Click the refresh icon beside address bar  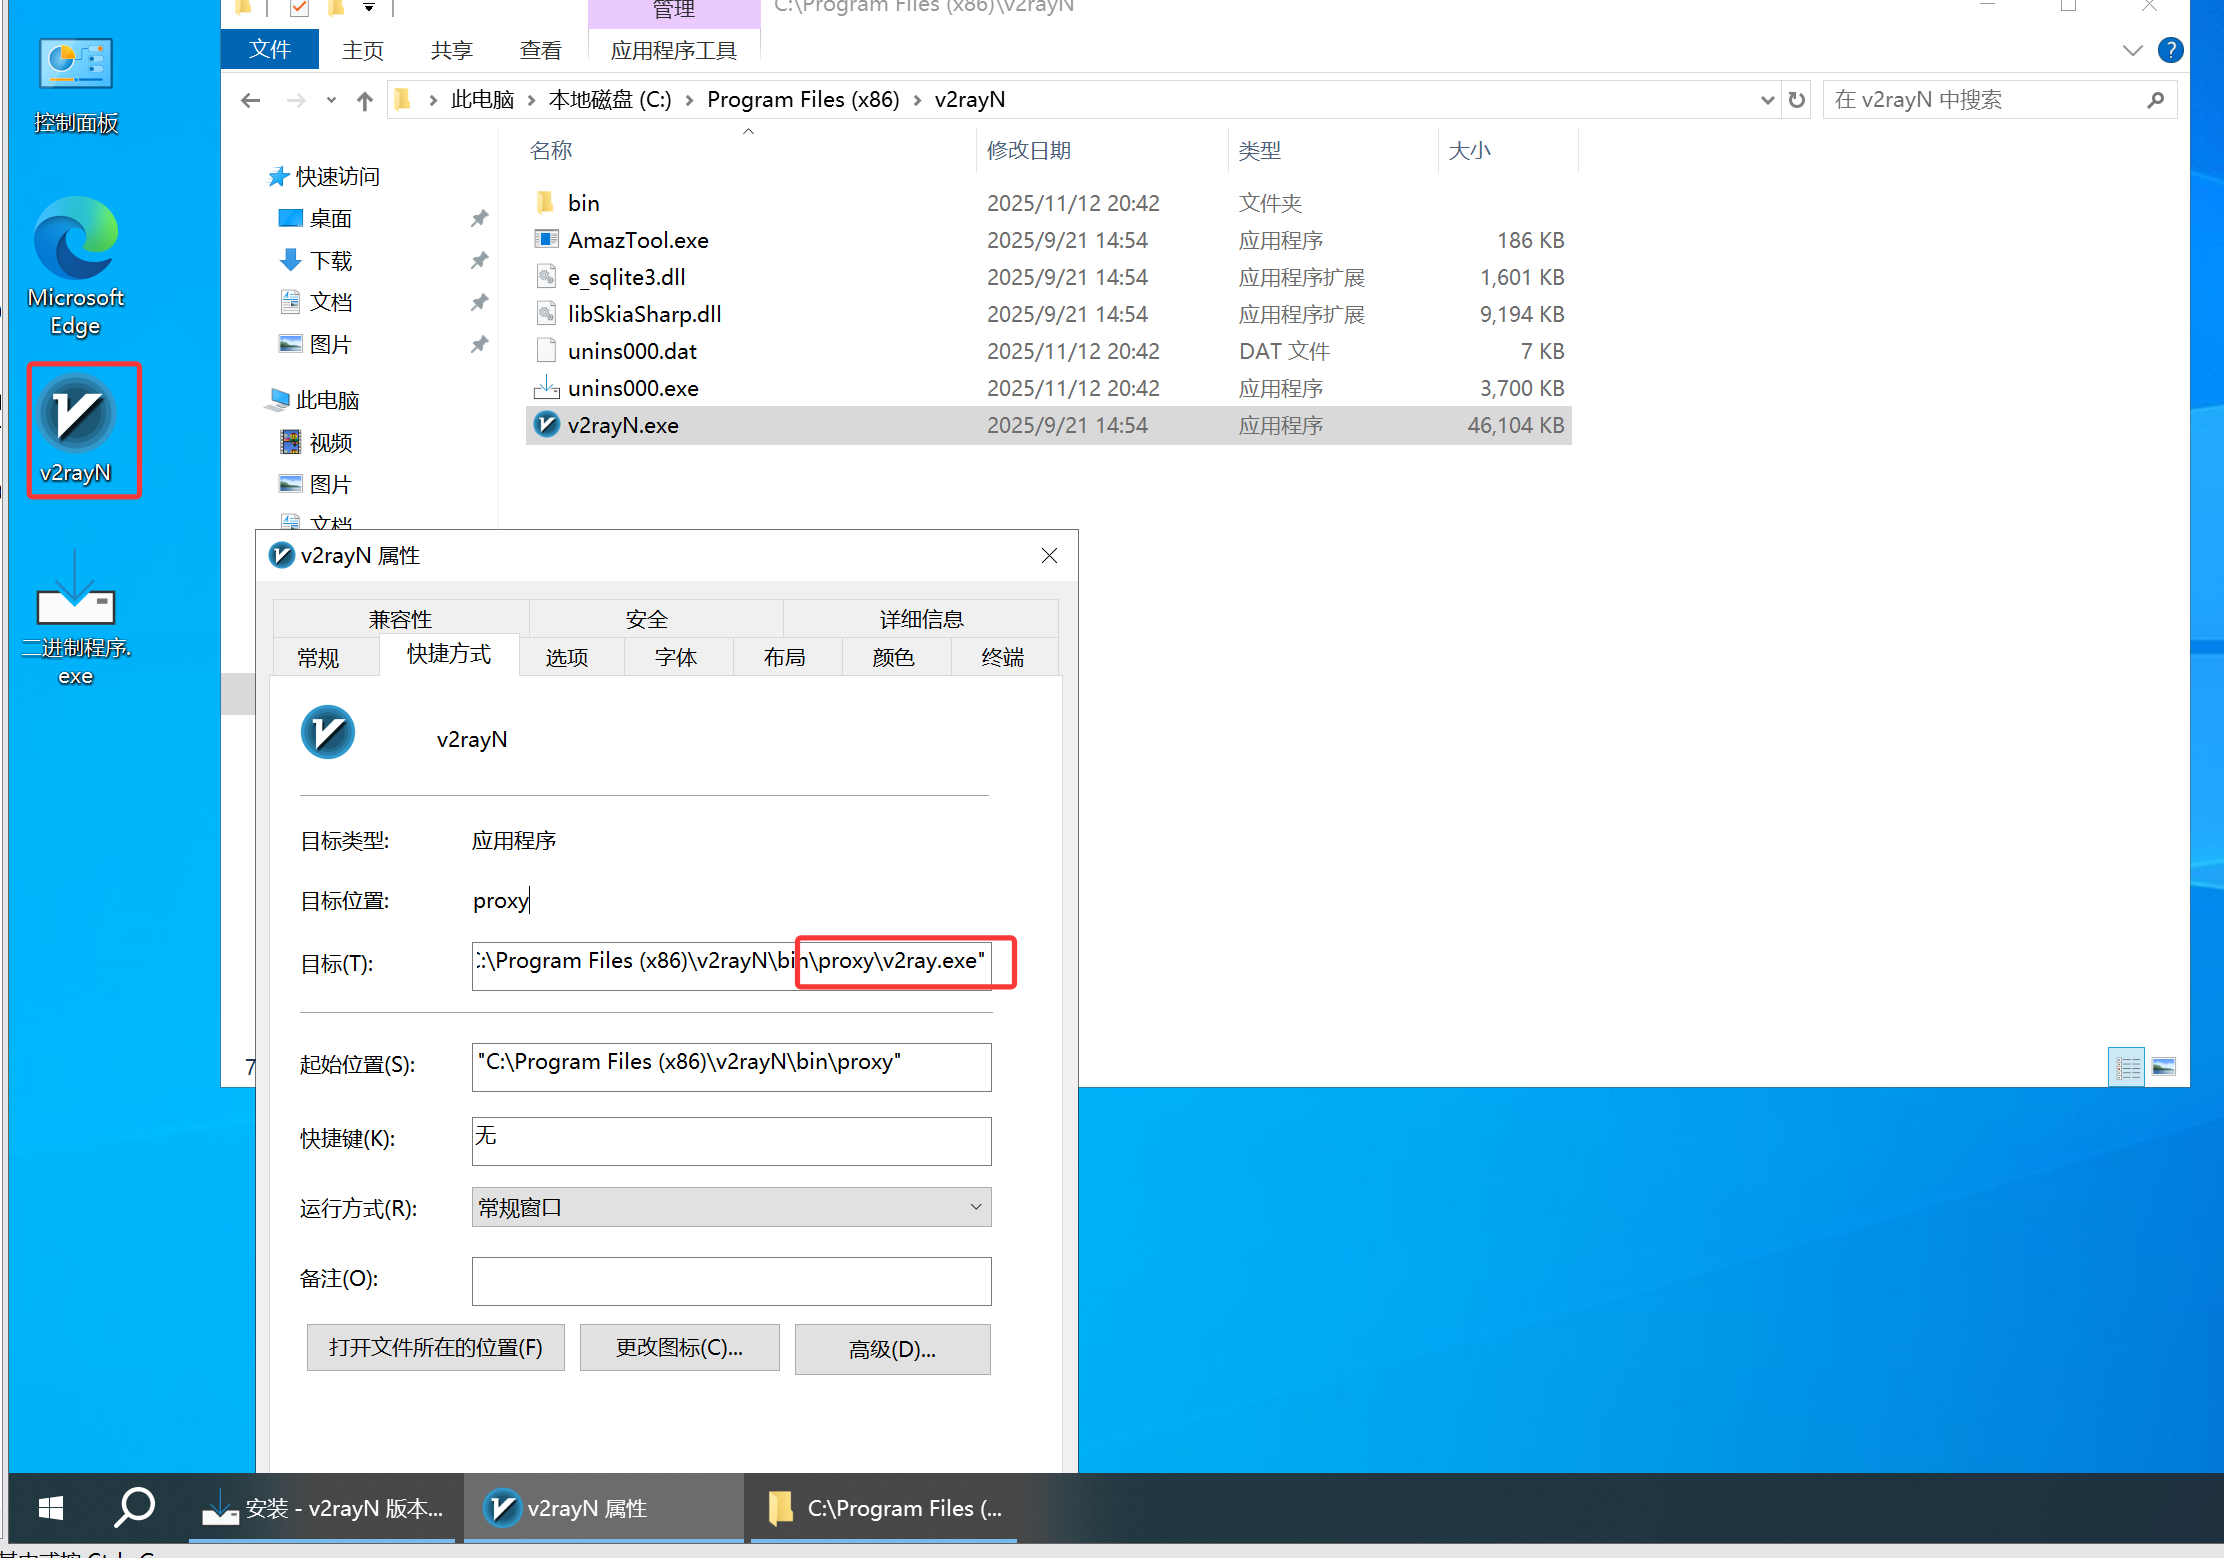coord(1796,100)
